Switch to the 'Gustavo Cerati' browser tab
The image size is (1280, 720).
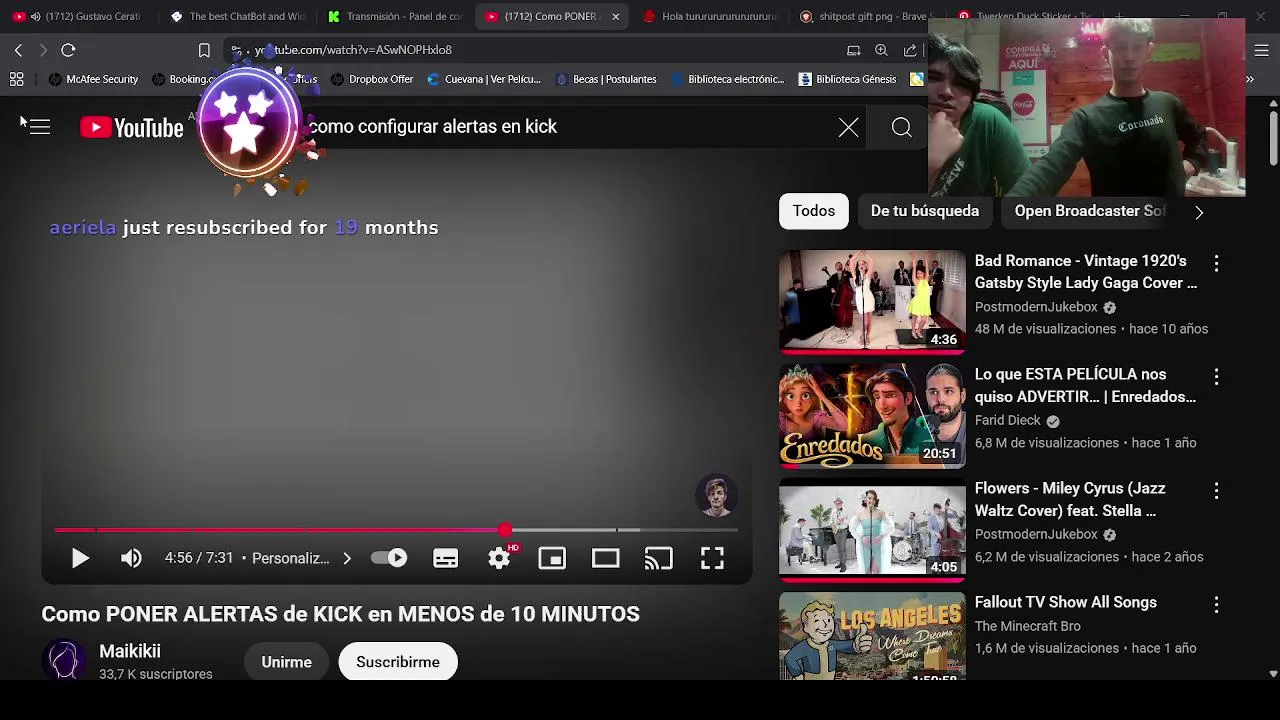pyautogui.click(x=78, y=16)
